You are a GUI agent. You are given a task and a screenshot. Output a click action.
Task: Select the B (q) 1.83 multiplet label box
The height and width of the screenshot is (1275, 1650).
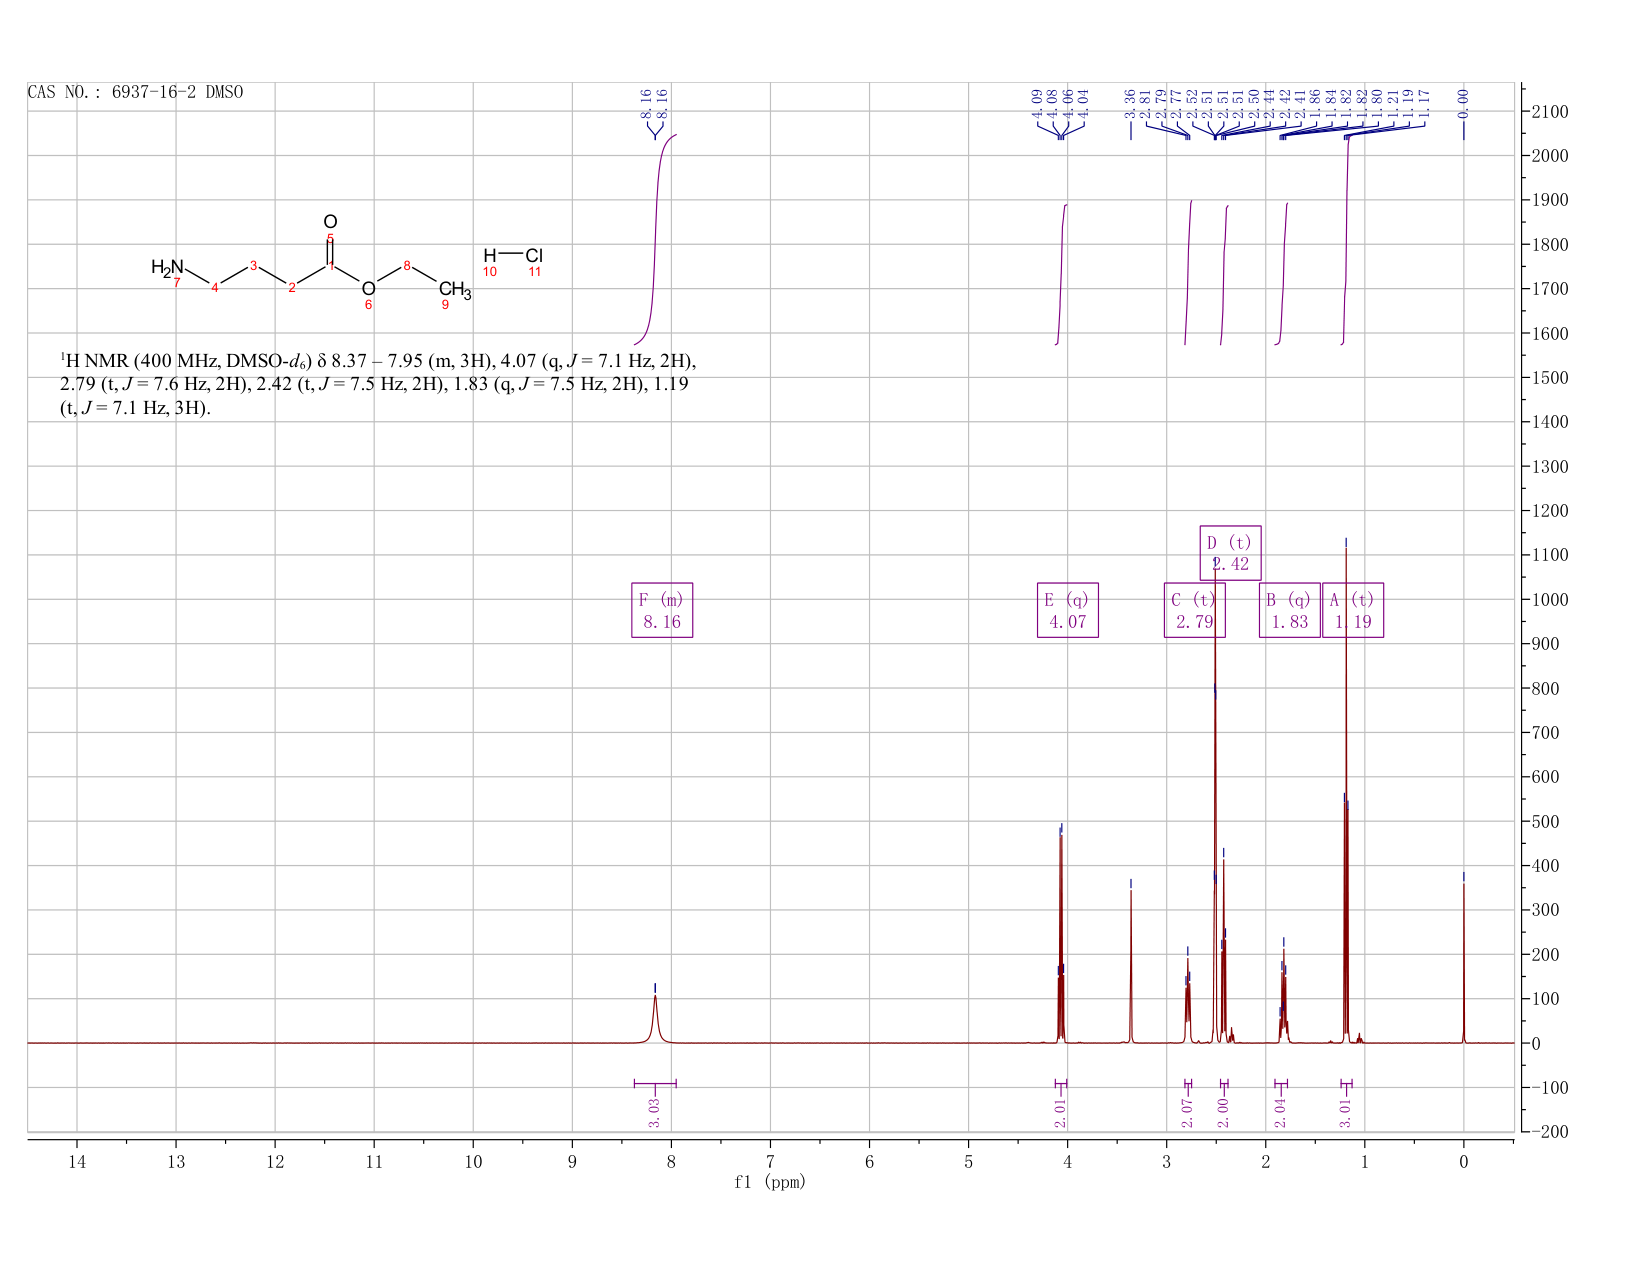[x=1290, y=610]
